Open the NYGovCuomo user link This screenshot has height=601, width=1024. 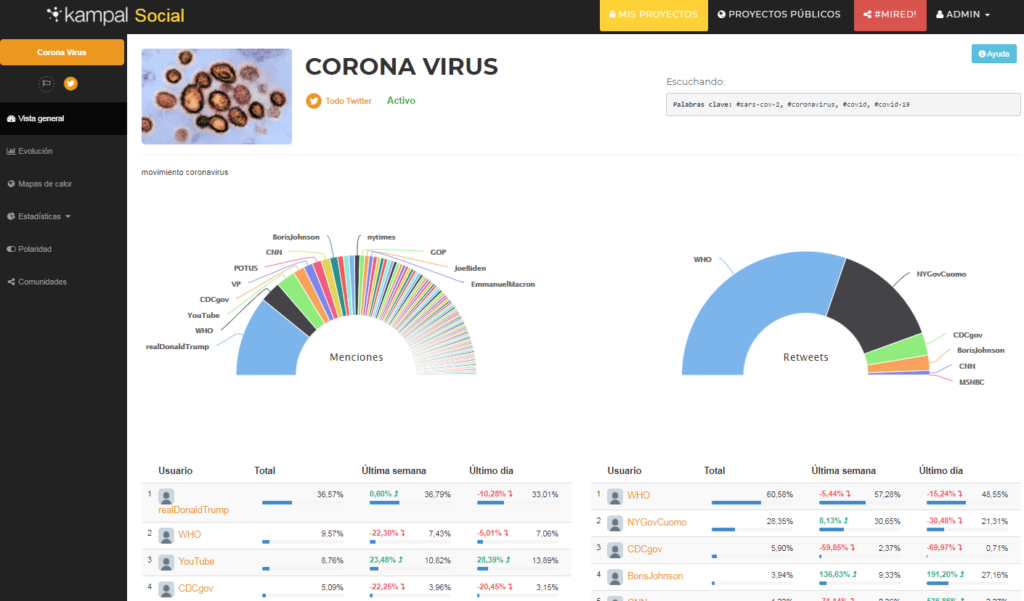point(657,522)
